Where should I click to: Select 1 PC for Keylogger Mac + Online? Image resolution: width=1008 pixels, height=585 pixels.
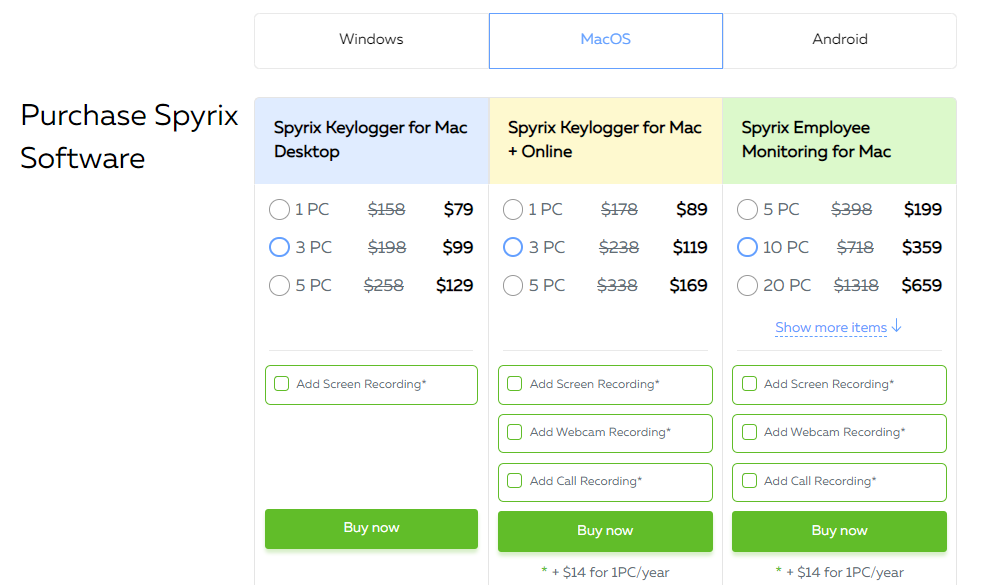tap(513, 210)
